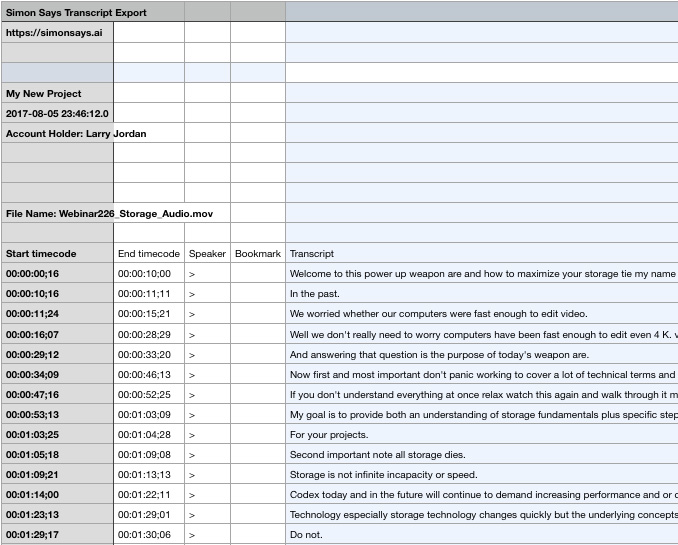Select end timecode 00:01:04;28

(149, 434)
